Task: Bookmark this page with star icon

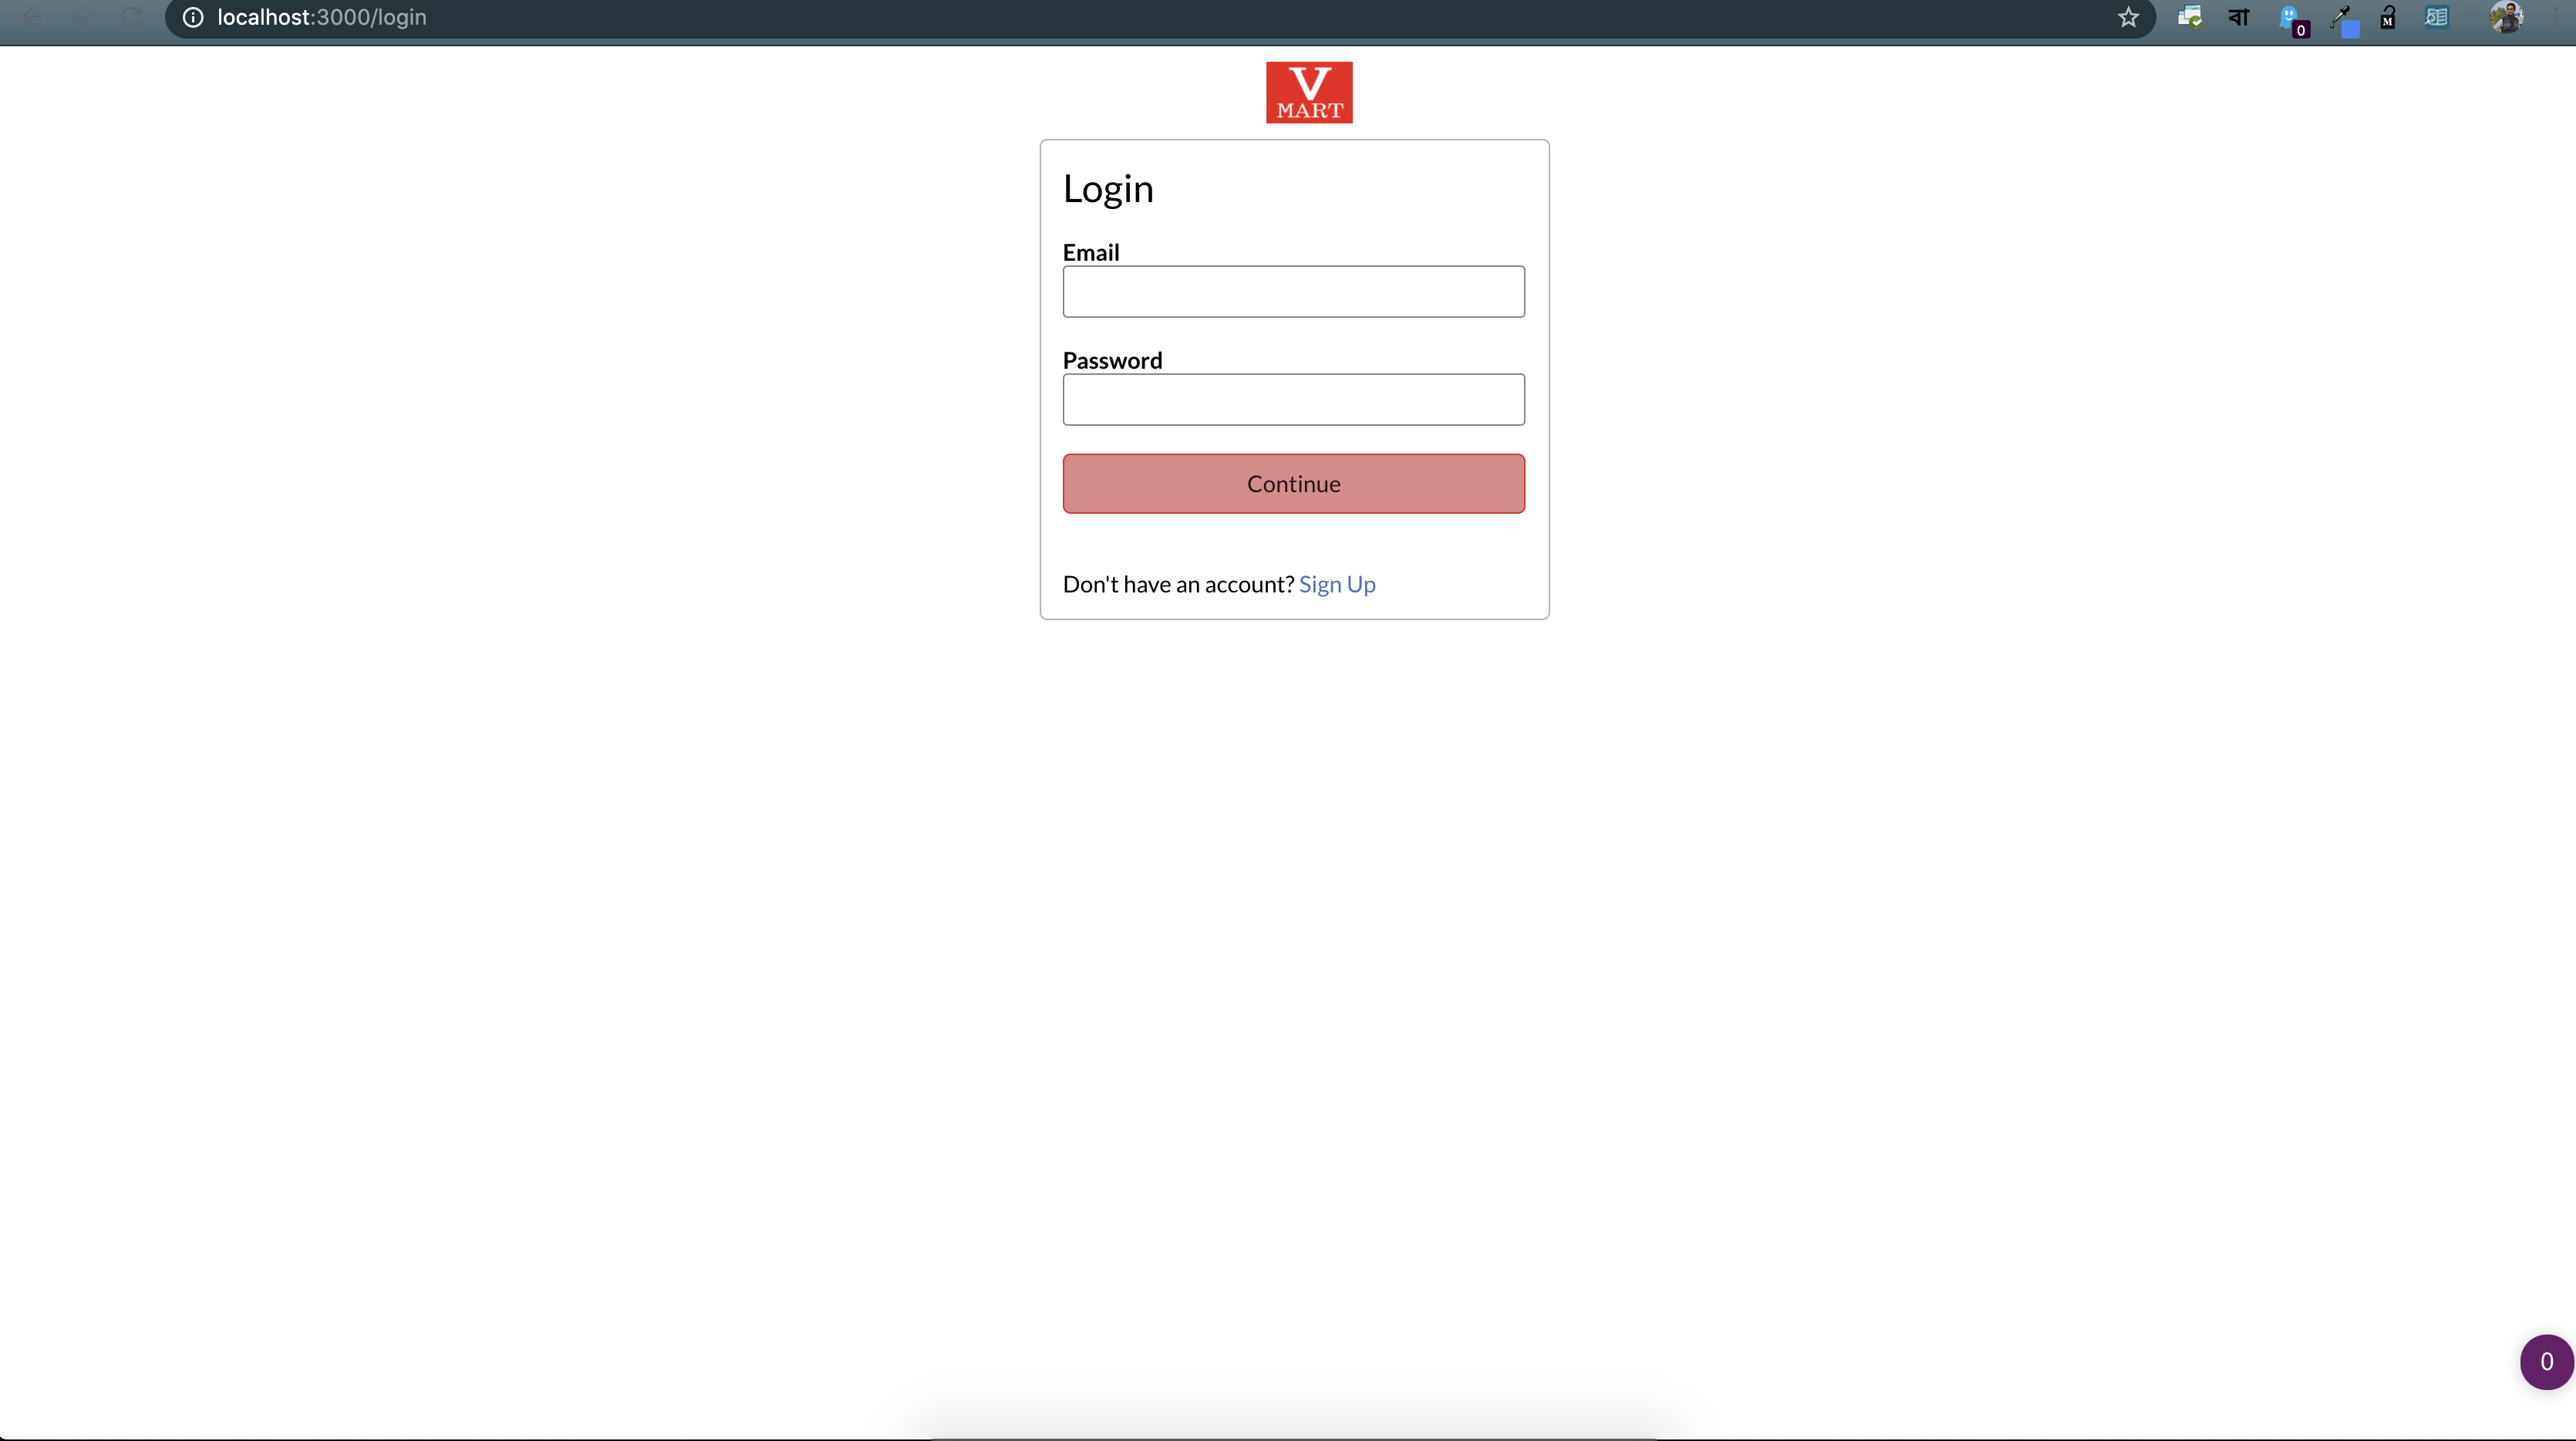Action: pos(2128,17)
